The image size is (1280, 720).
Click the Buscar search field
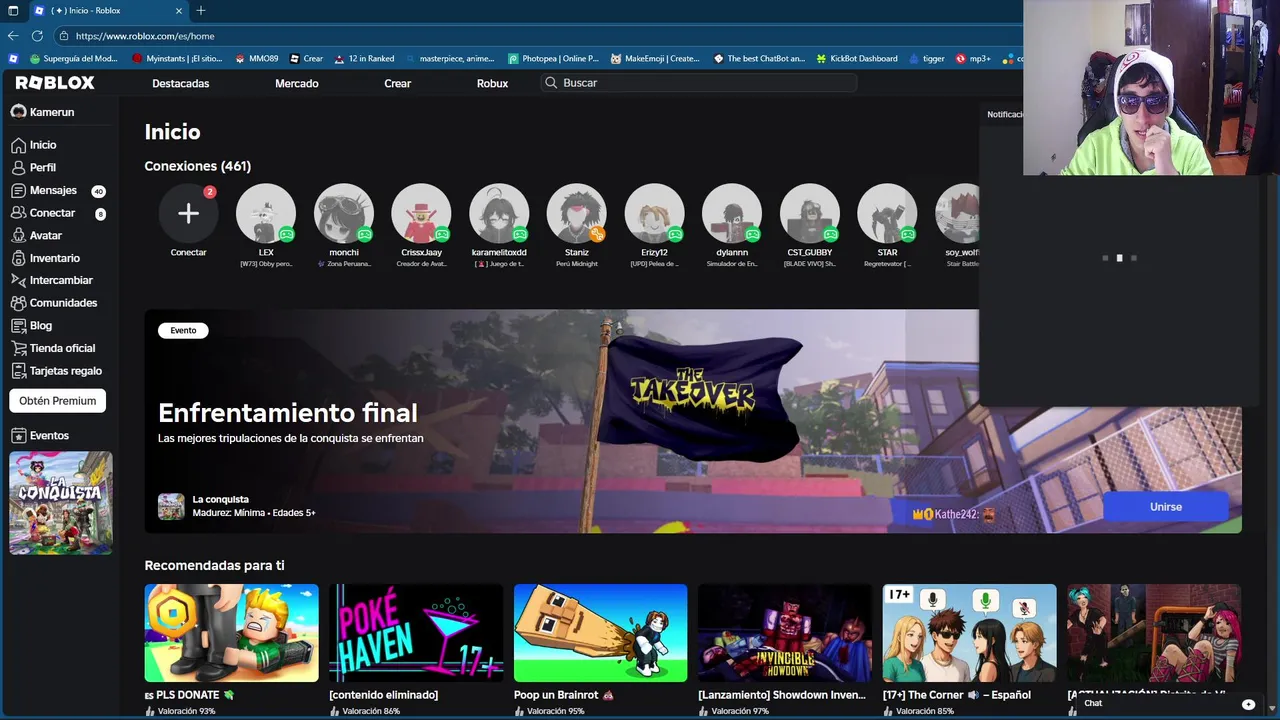(x=699, y=83)
